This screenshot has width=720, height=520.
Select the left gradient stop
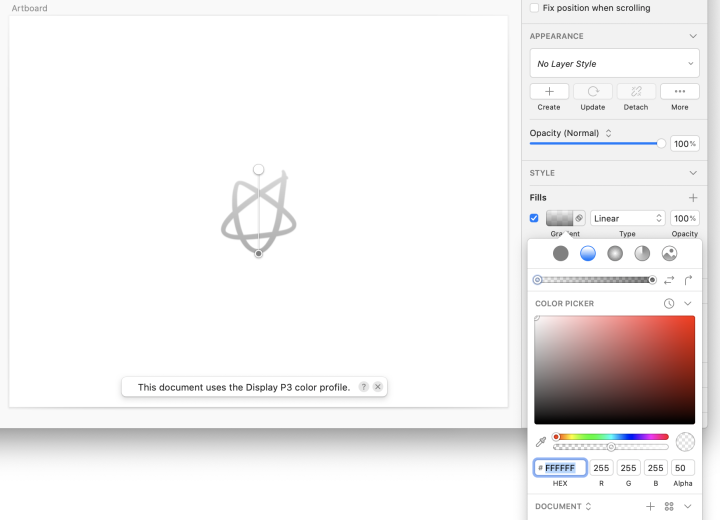tap(537, 280)
